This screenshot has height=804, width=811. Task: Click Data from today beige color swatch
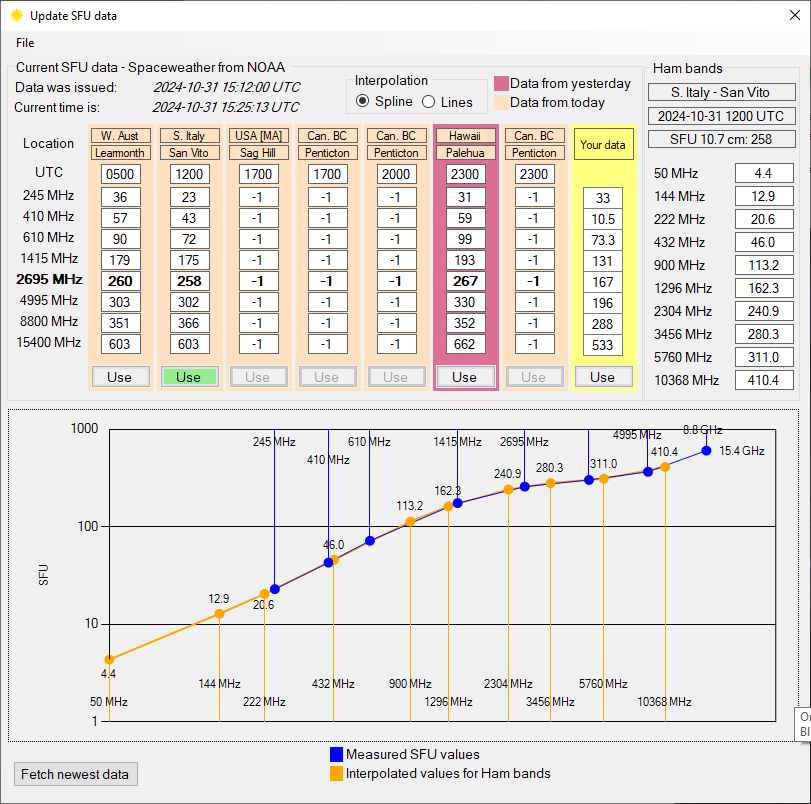point(501,102)
